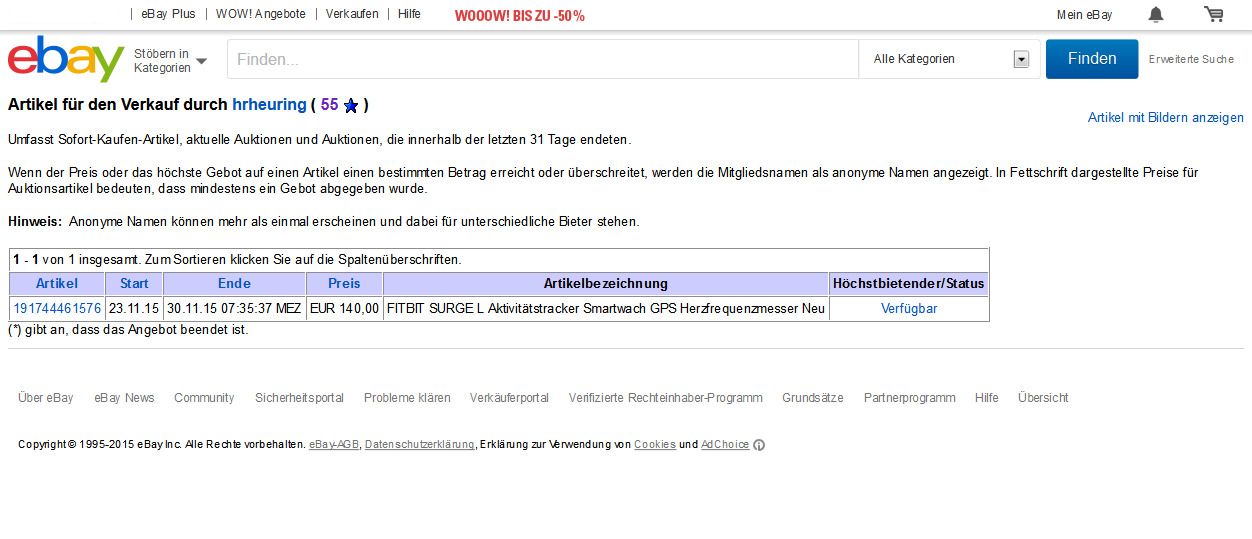Open item number 191744461576

[x=57, y=308]
